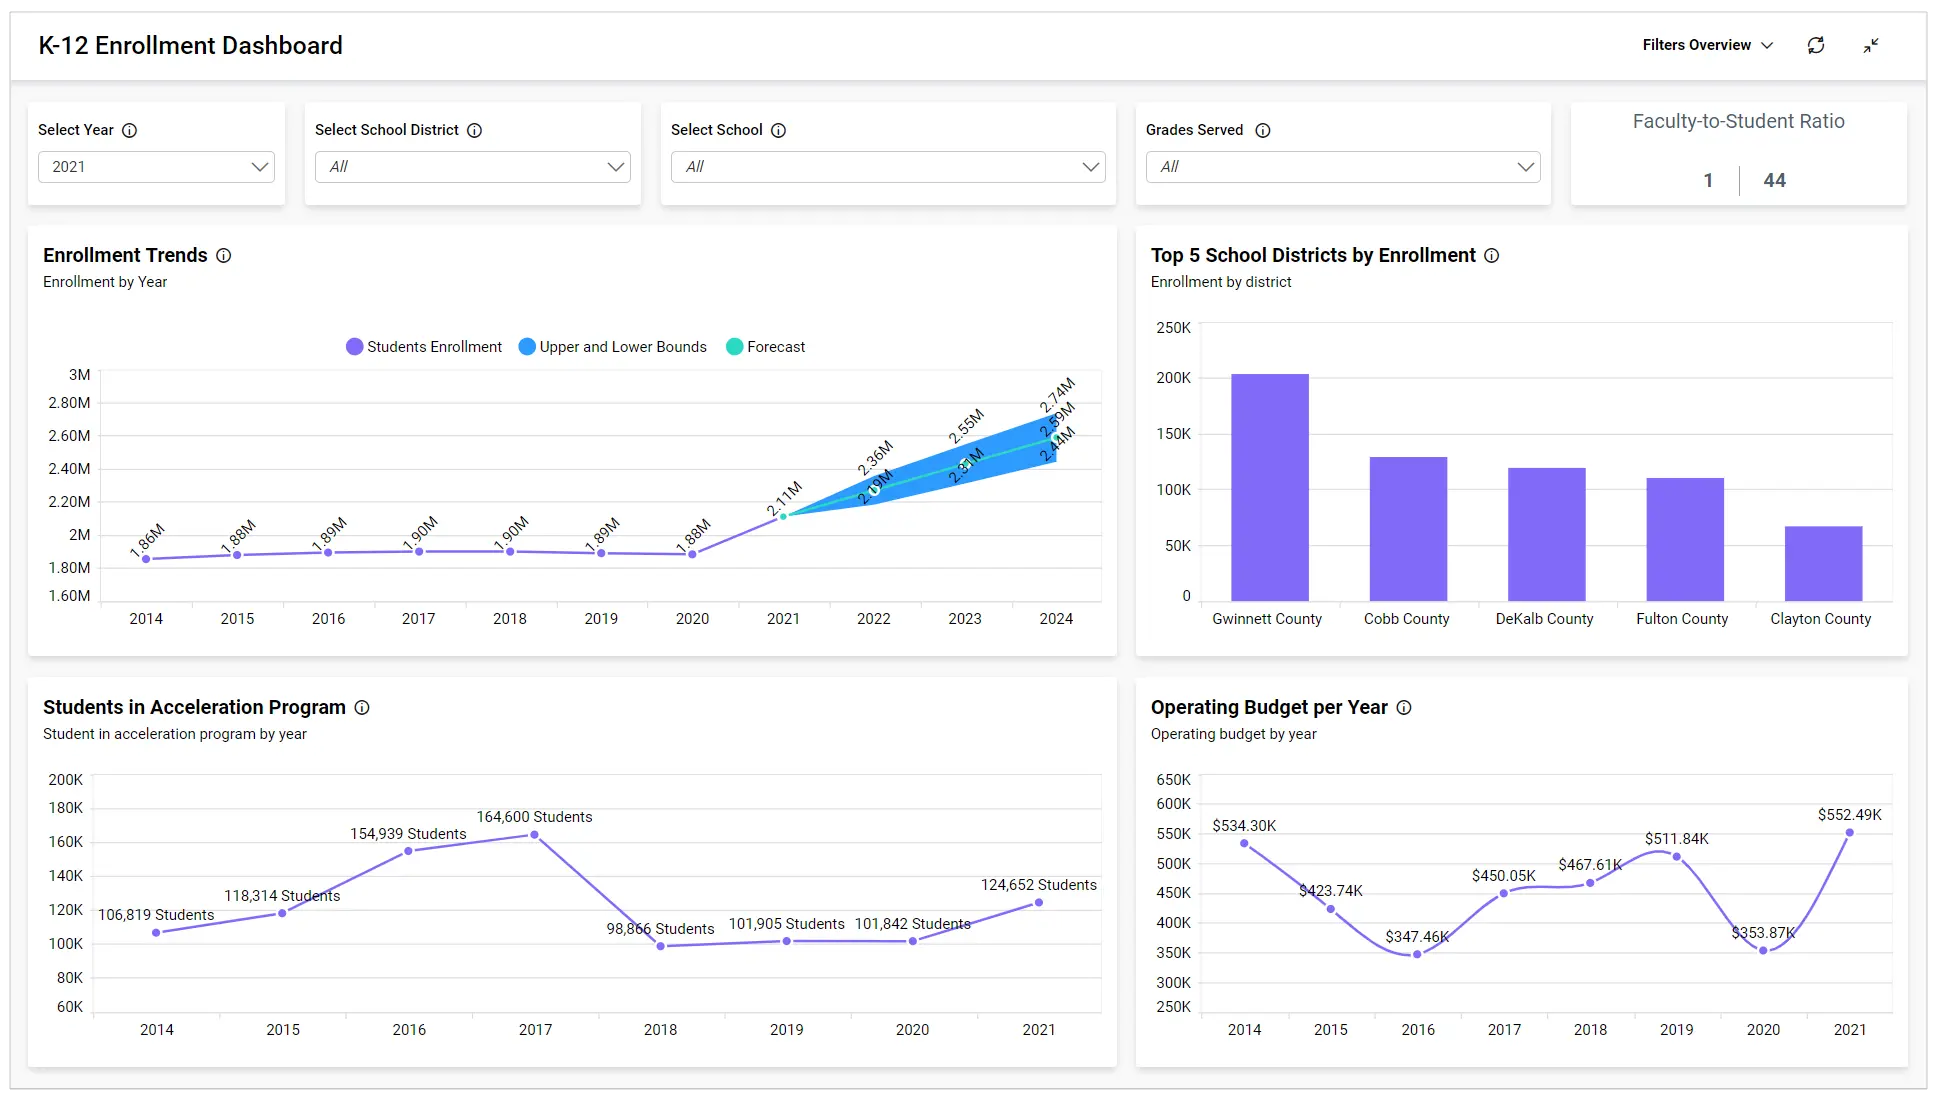Click info icon beside Select School
Image resolution: width=1935 pixels, height=1097 pixels.
pos(779,130)
